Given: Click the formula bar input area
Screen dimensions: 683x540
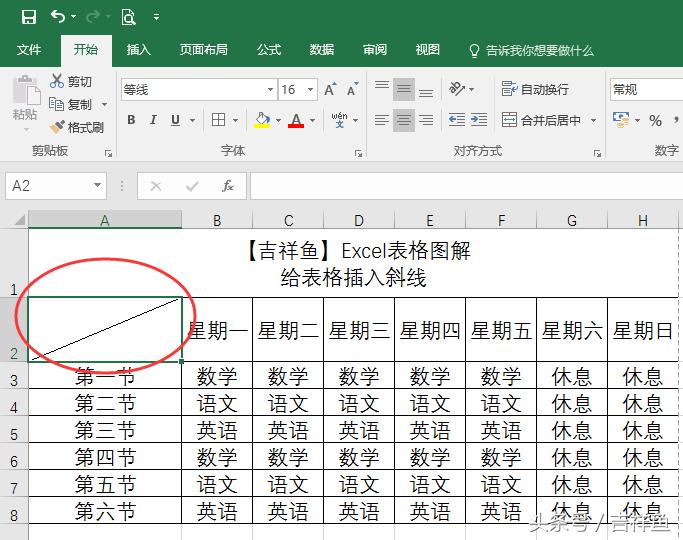Looking at the screenshot, I should coord(466,186).
